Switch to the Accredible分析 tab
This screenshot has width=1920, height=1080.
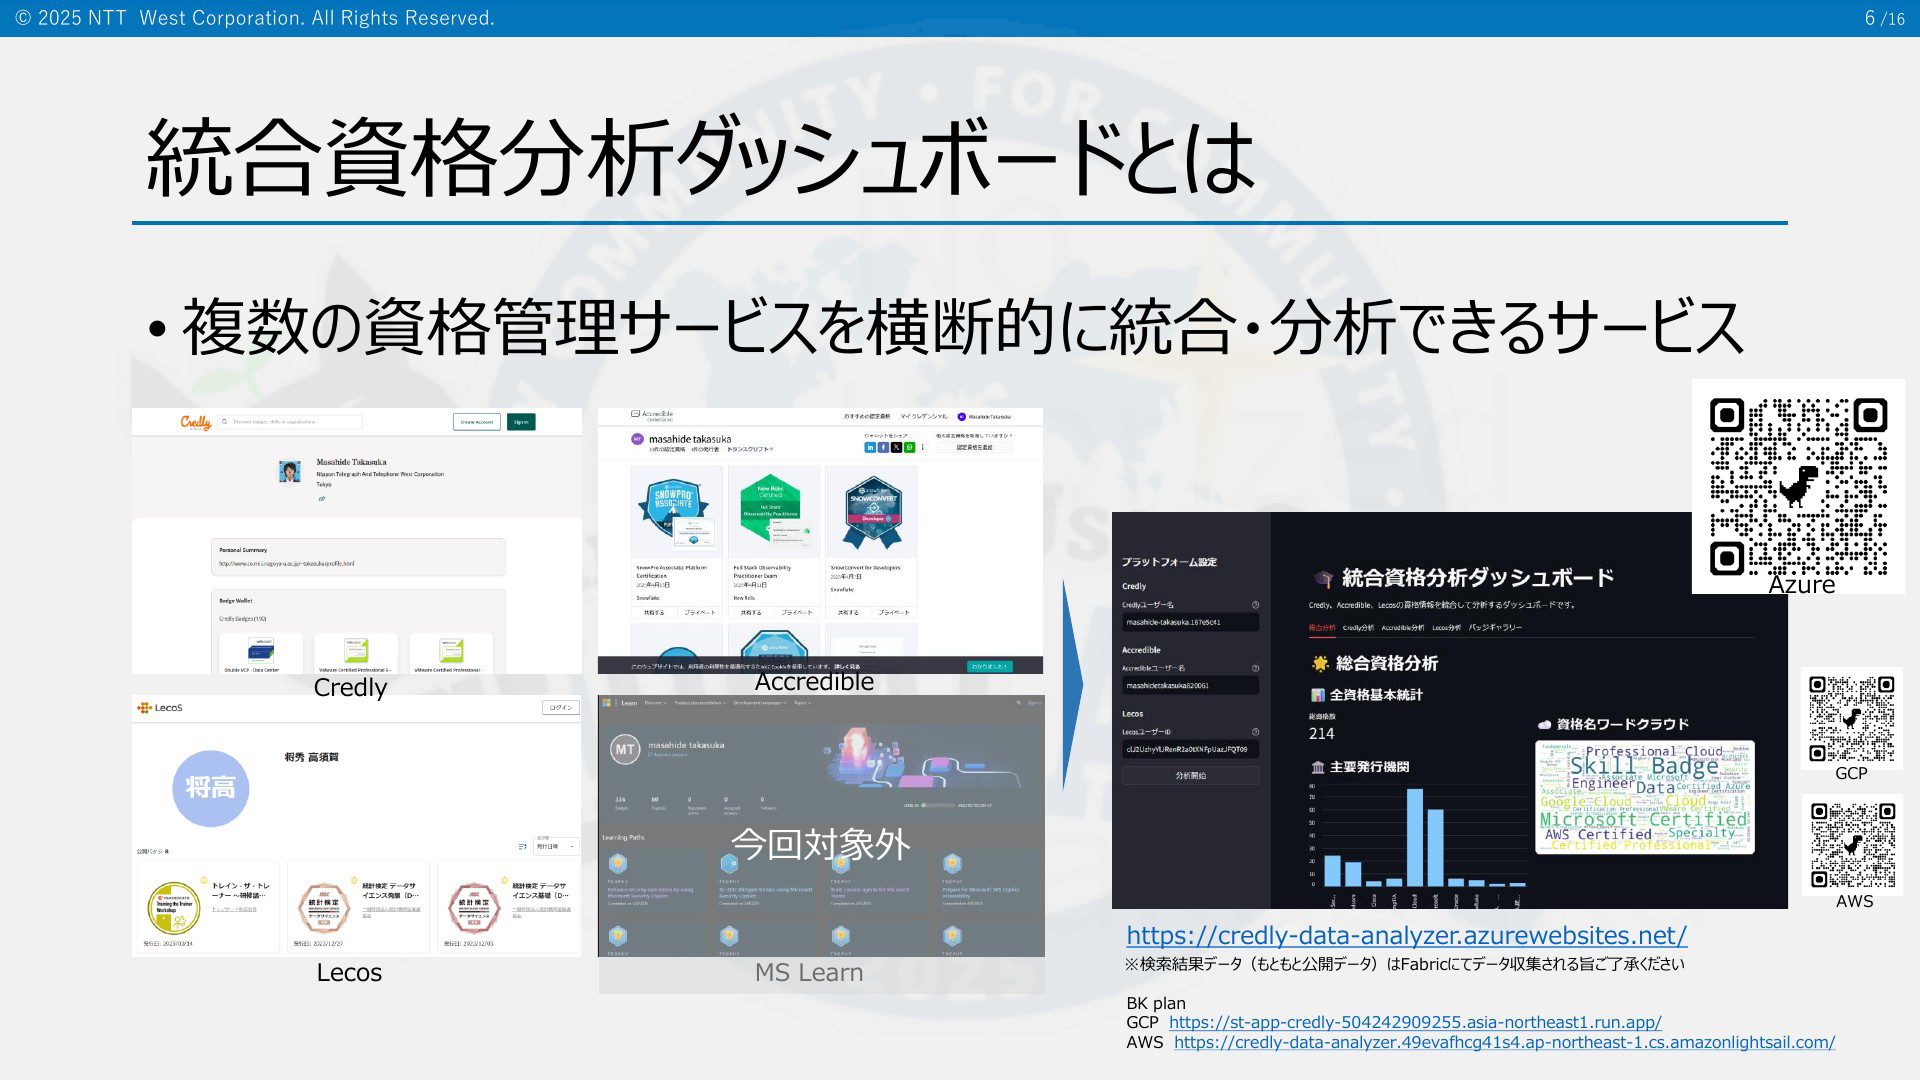pyautogui.click(x=1403, y=628)
